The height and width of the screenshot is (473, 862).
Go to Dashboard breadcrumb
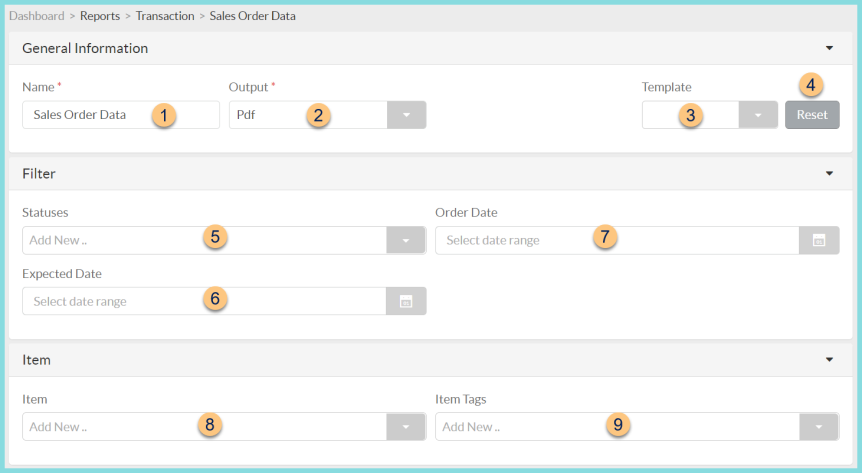(x=37, y=16)
